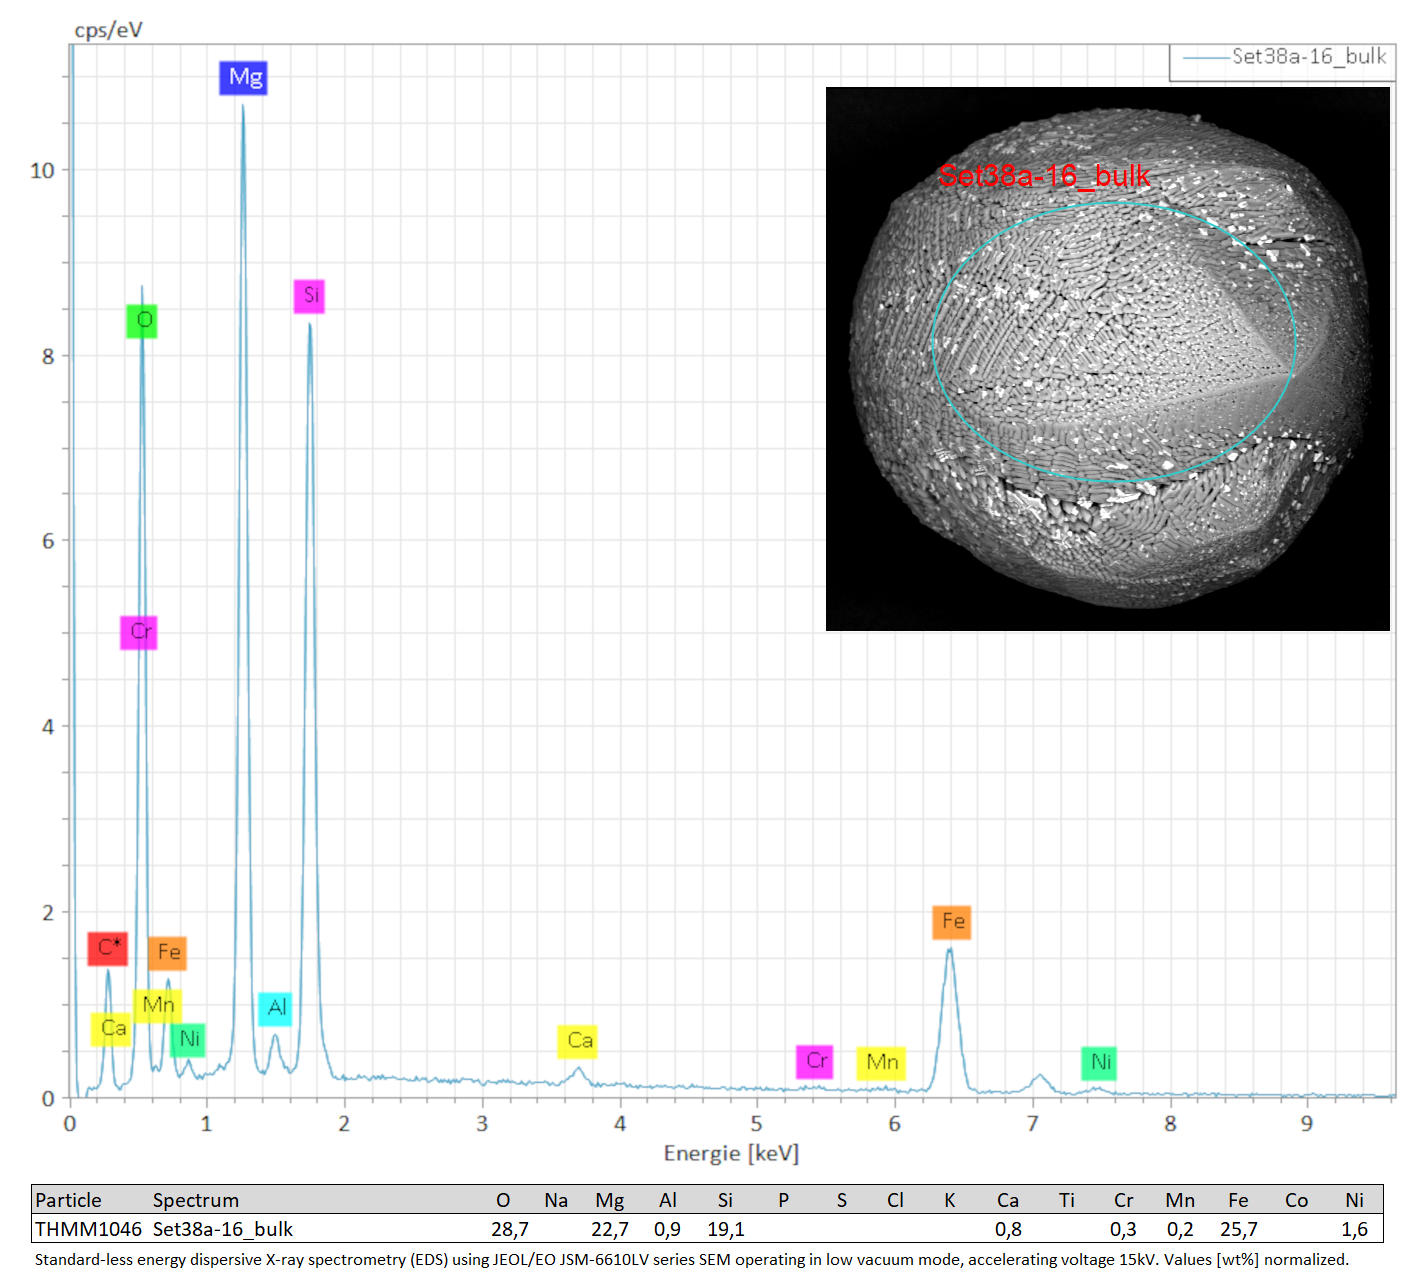Click the magenta Si peak label

click(x=309, y=296)
